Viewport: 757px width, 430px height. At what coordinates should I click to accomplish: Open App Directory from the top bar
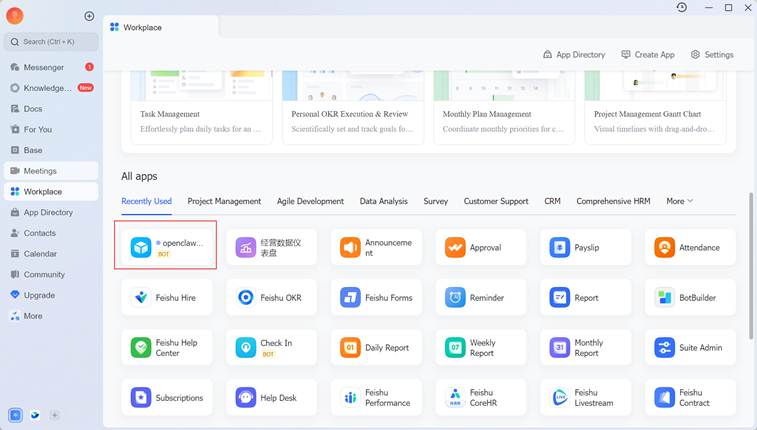(574, 55)
